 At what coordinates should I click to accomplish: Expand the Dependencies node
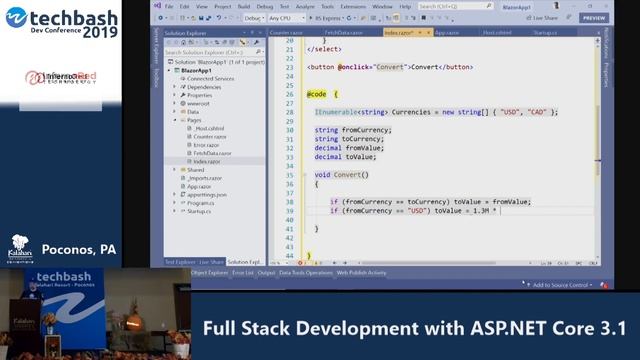point(175,87)
